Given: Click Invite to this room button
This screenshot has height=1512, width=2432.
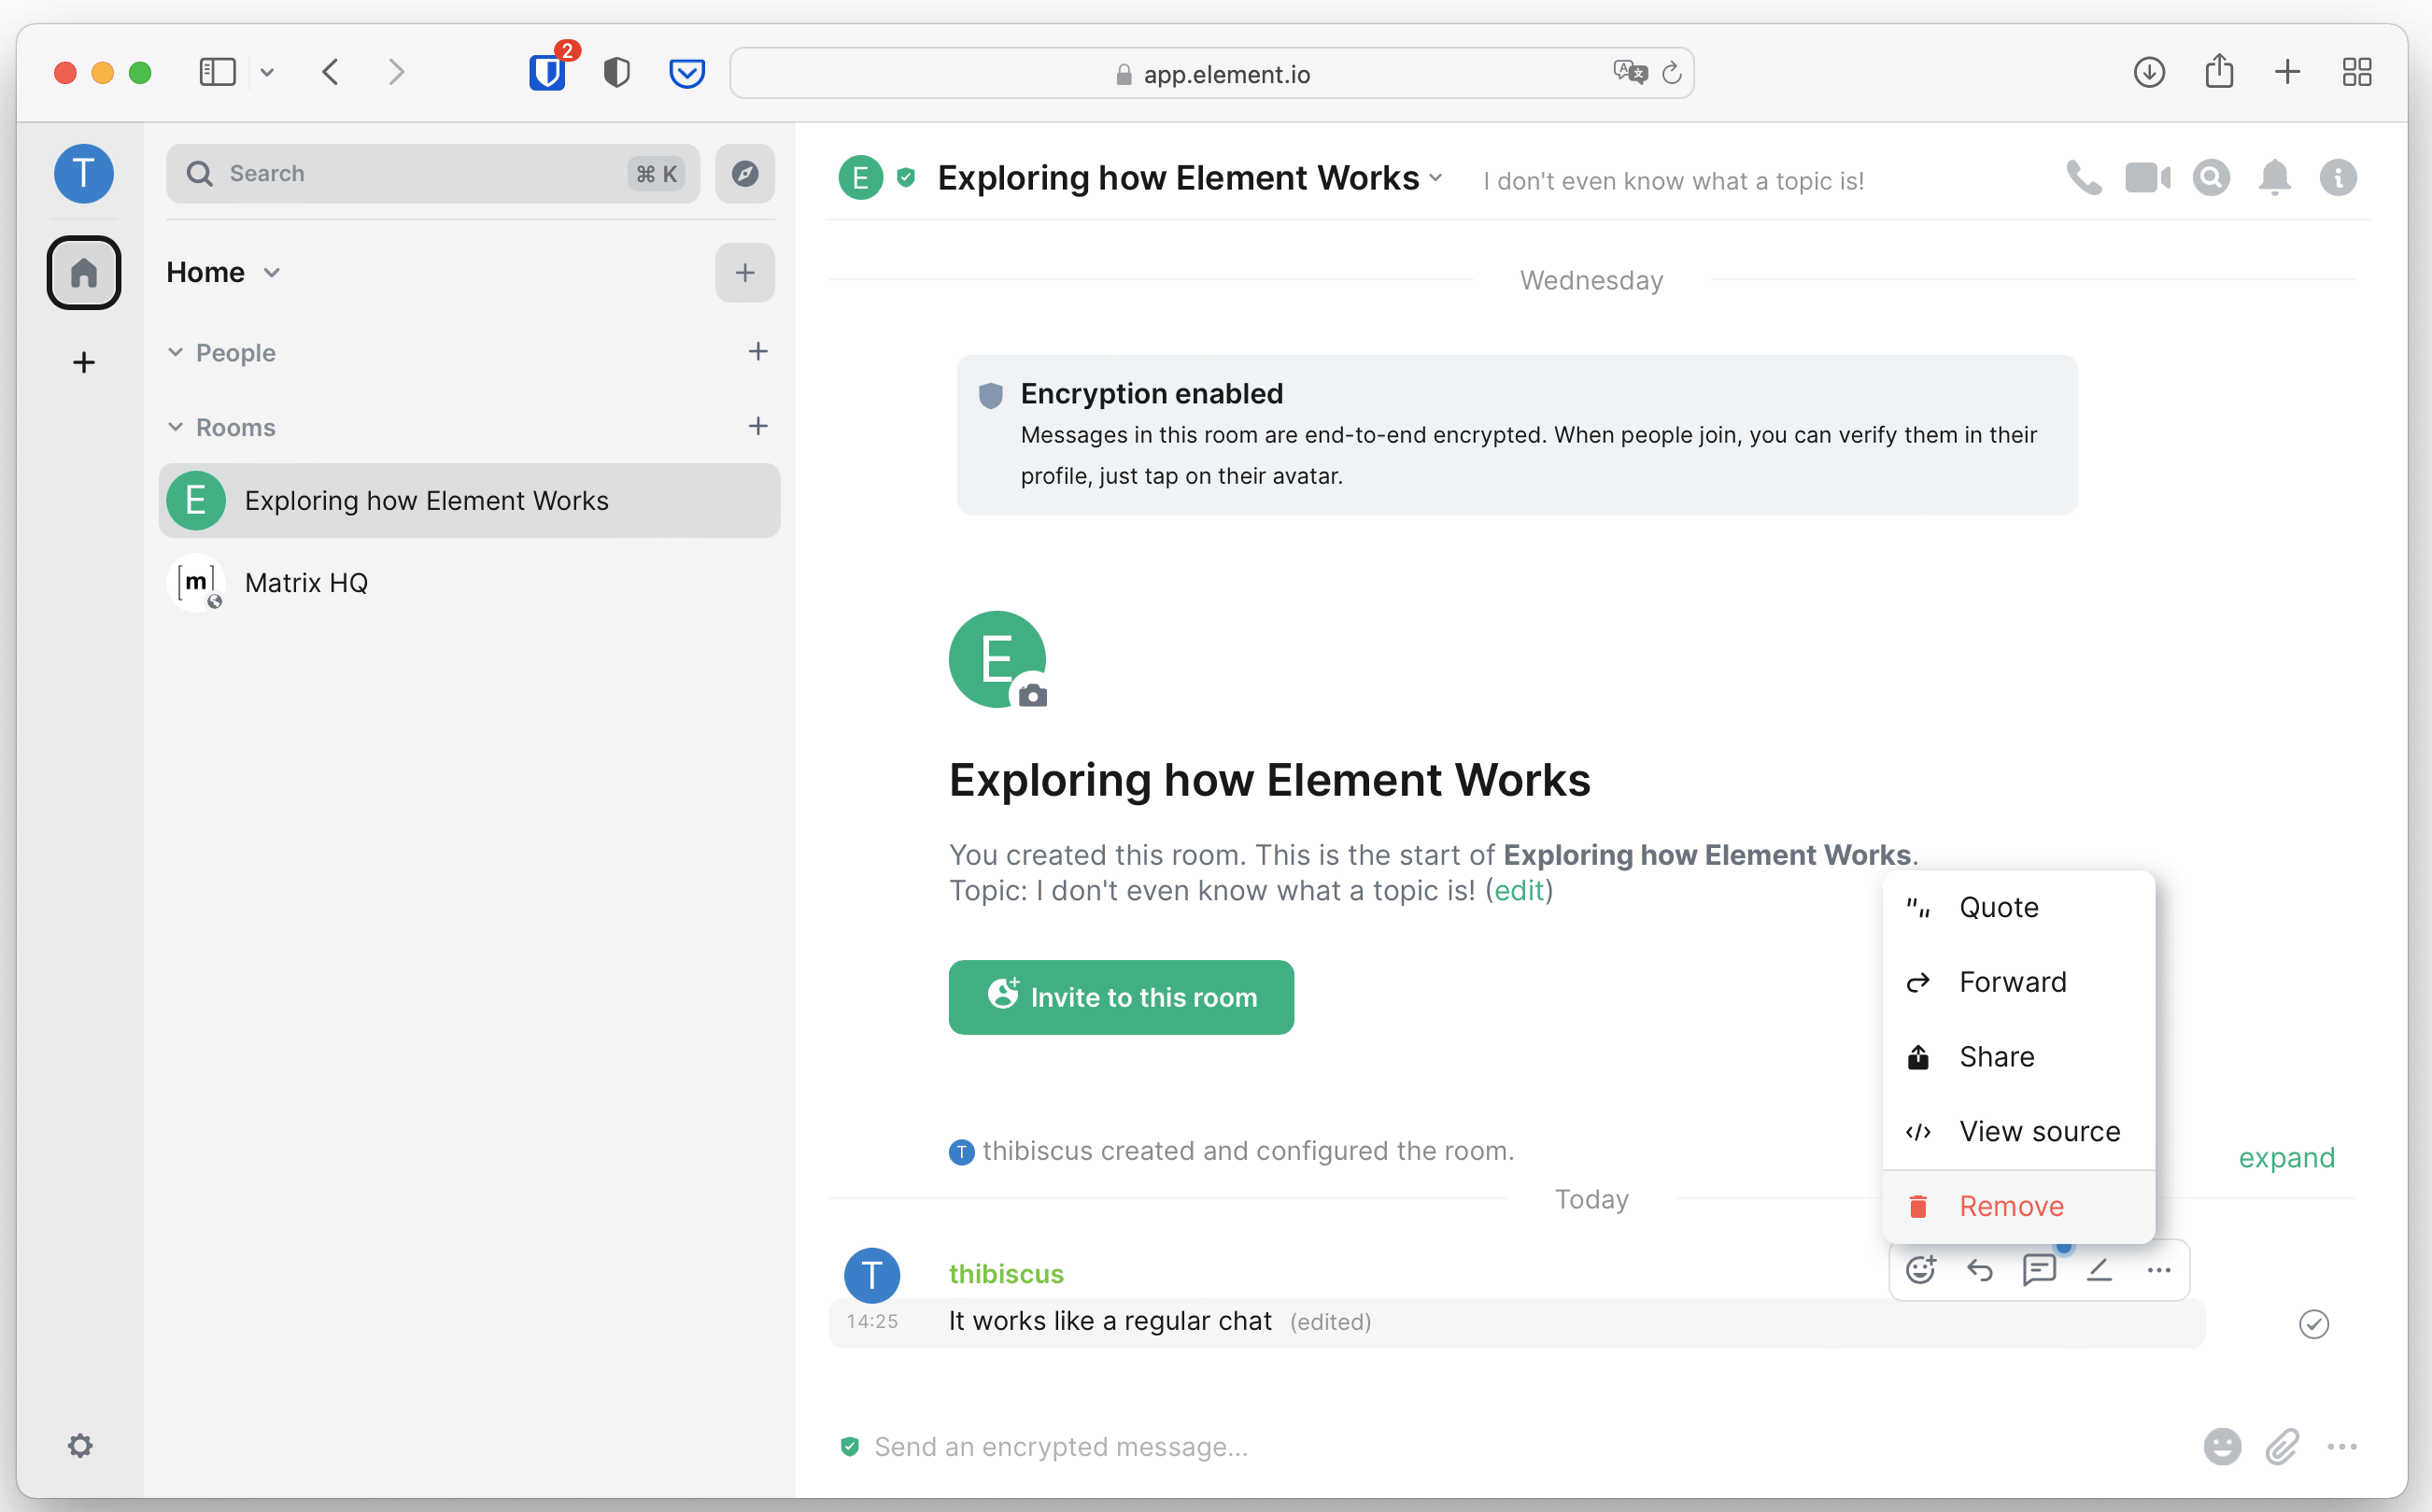Looking at the screenshot, I should point(1121,997).
